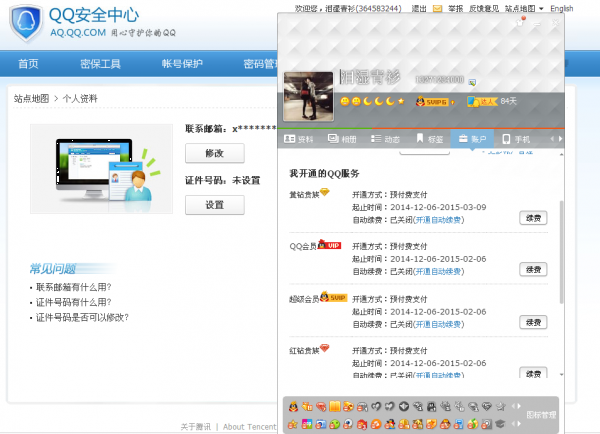The width and height of the screenshot is (600, 434).
Task: Enable 开通自动续费 for 超级会员
Action: 438,324
